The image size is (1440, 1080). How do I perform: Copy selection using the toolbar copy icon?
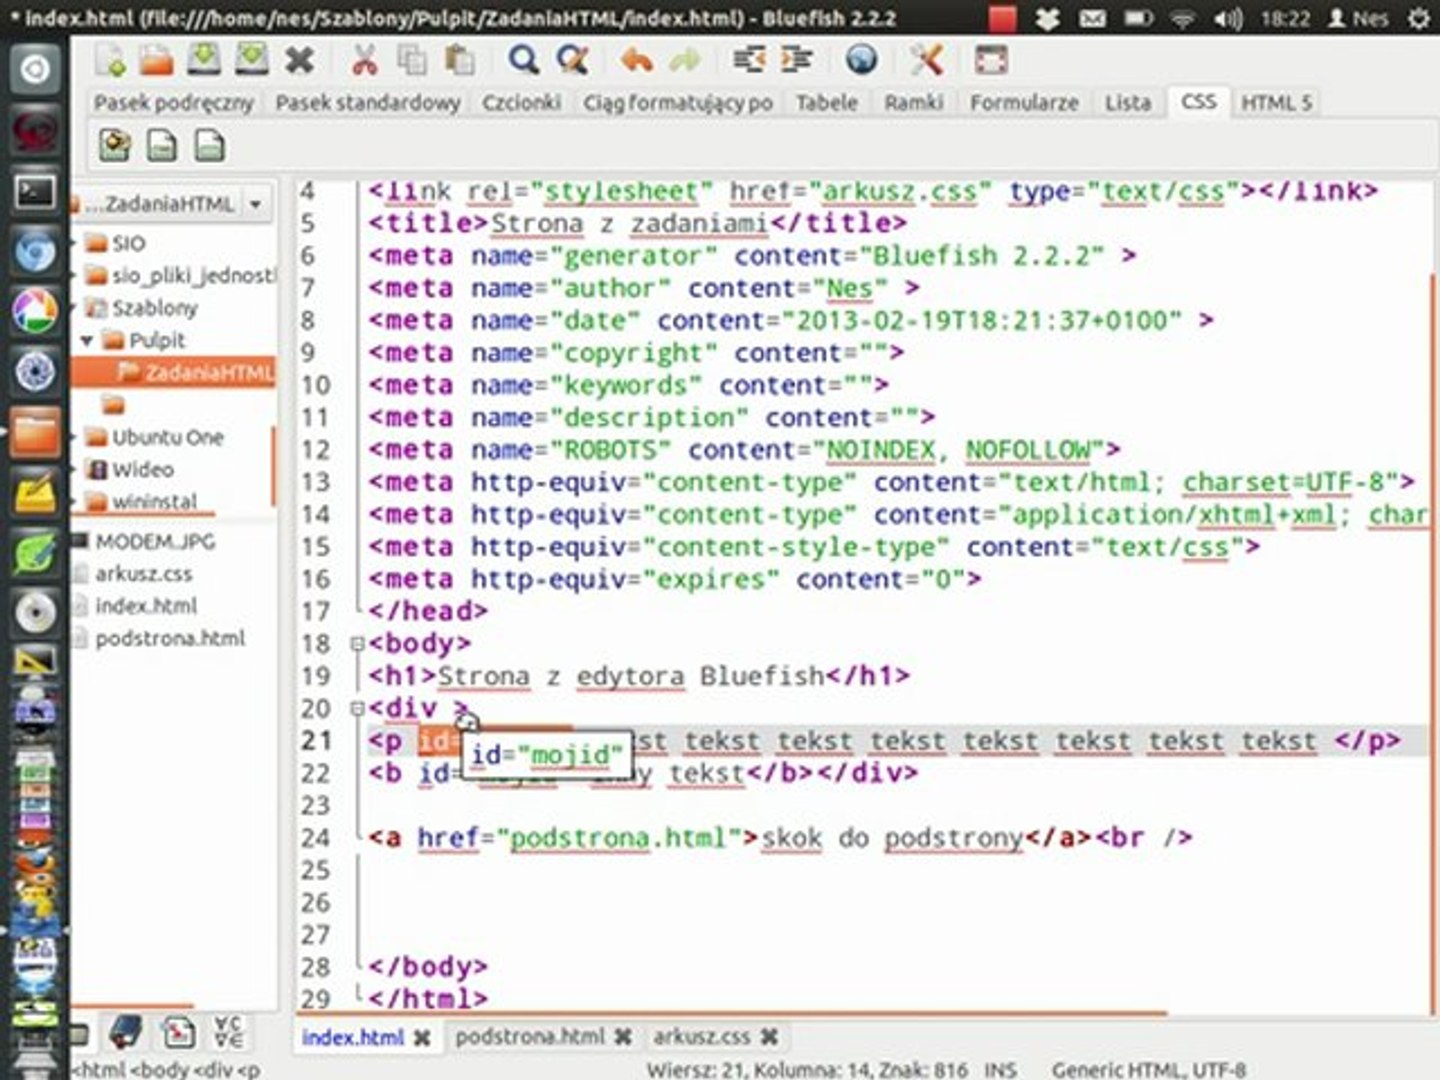click(x=412, y=61)
